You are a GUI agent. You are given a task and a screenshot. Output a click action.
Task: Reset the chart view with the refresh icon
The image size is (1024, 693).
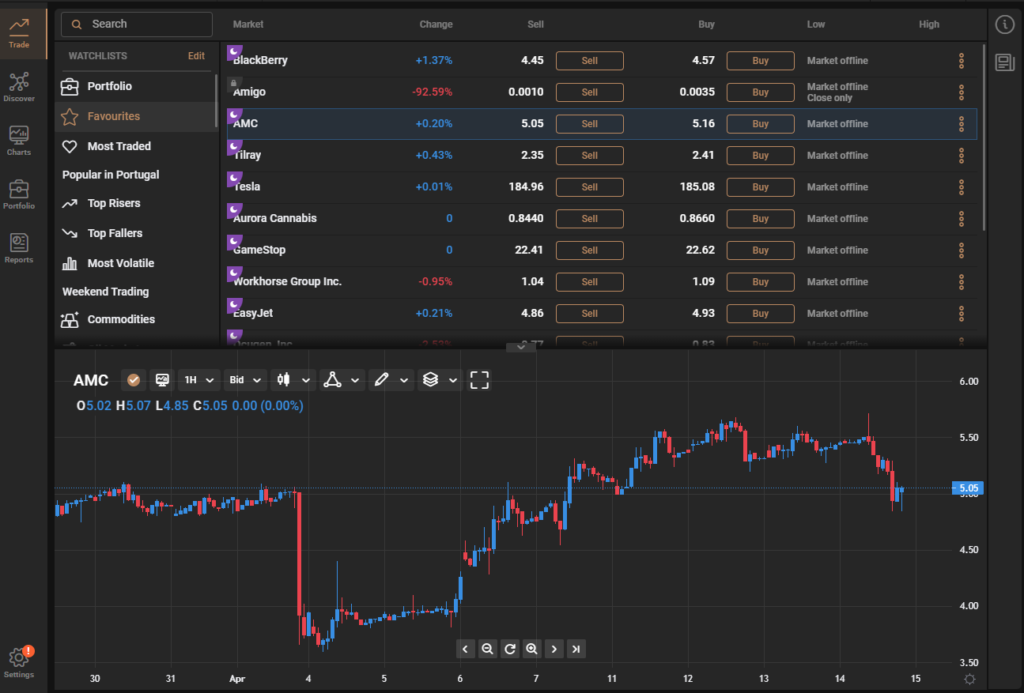pyautogui.click(x=509, y=648)
